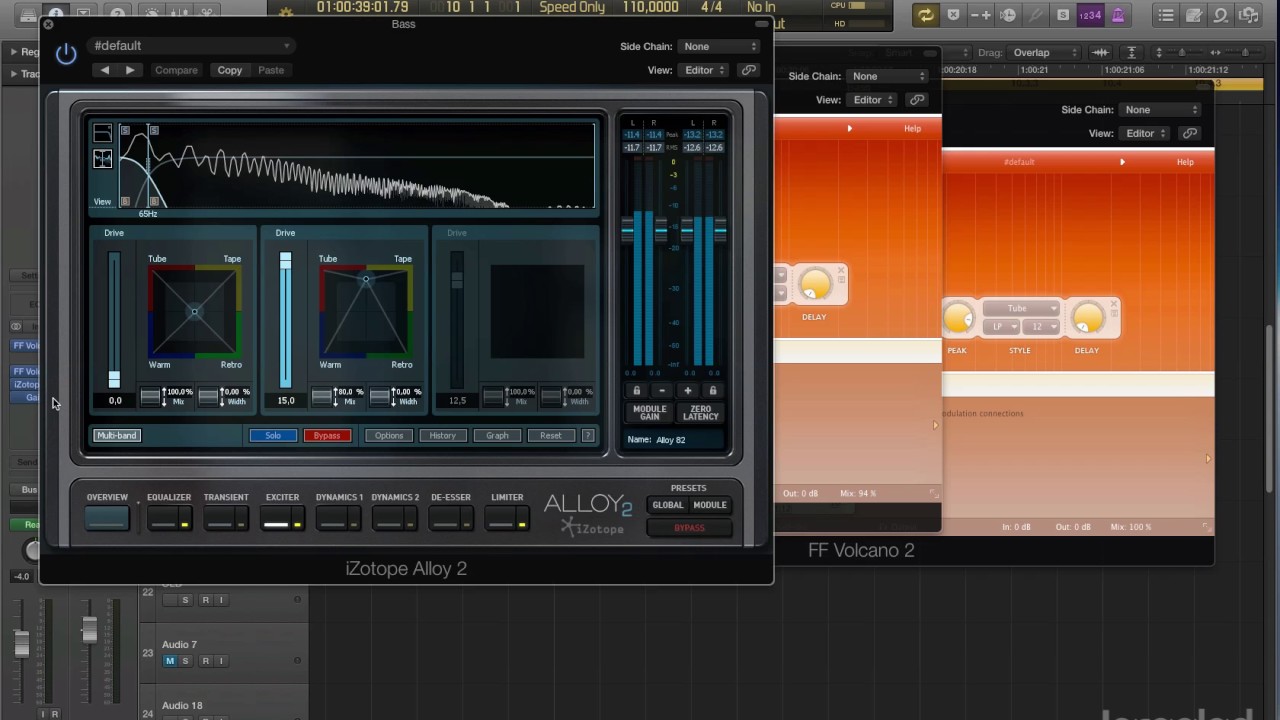The width and height of the screenshot is (1280, 720).
Task: Click Module Gain button
Action: click(x=649, y=412)
